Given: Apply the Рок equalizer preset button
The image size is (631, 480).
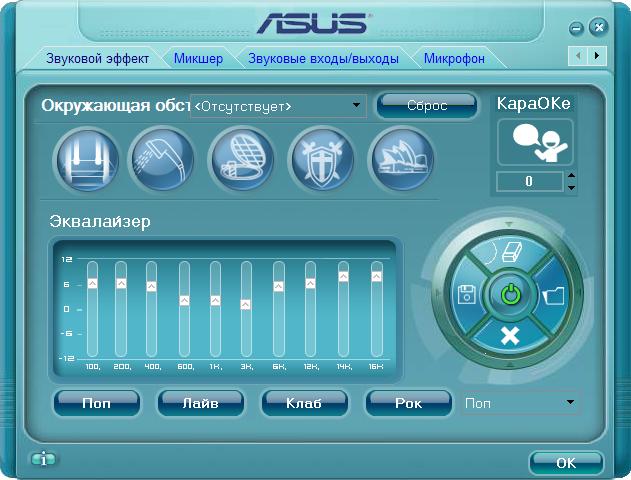Looking at the screenshot, I should (408, 403).
